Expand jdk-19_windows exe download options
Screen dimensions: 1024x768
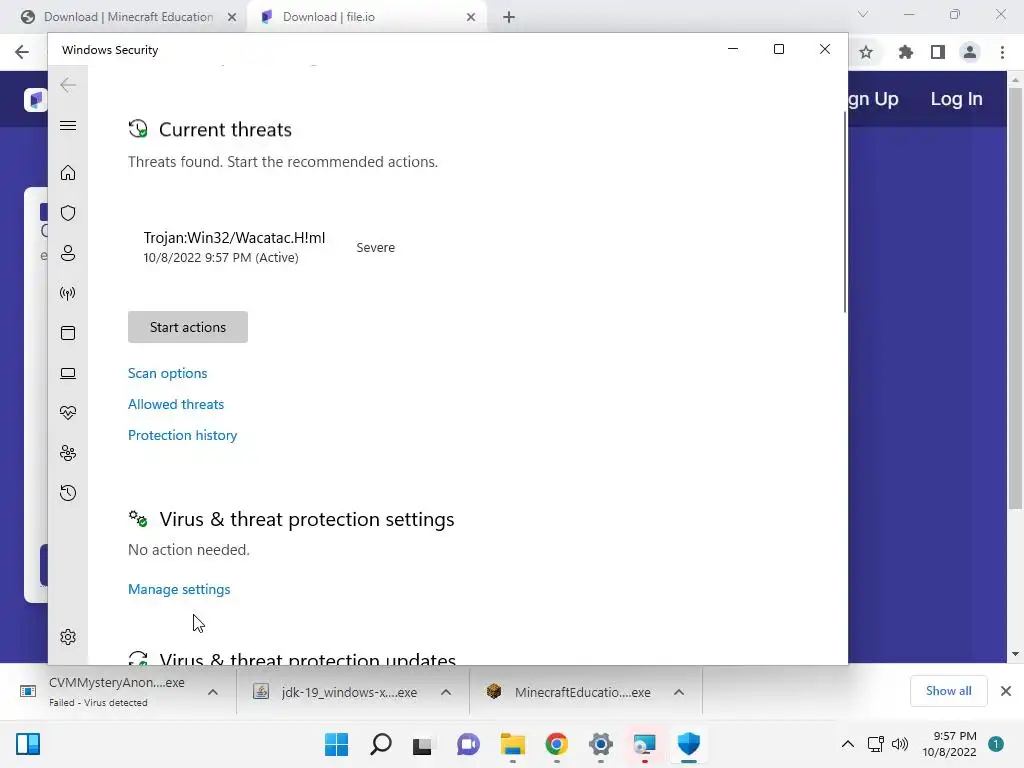coord(446,692)
